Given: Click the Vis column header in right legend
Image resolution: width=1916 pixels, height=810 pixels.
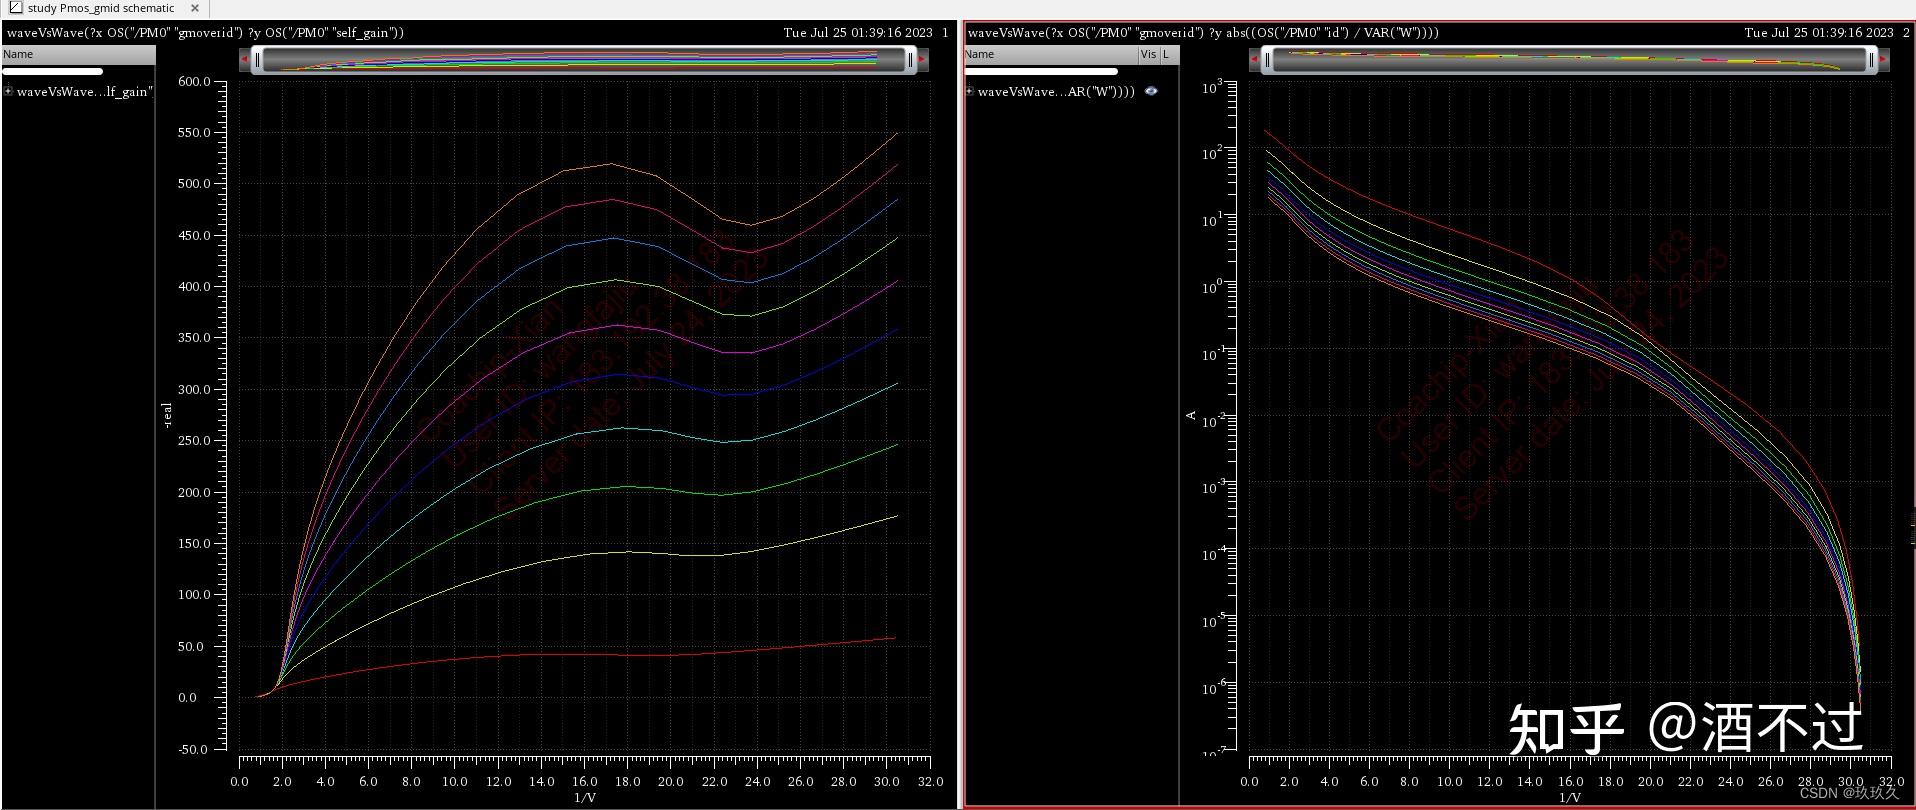Looking at the screenshot, I should coord(1147,54).
